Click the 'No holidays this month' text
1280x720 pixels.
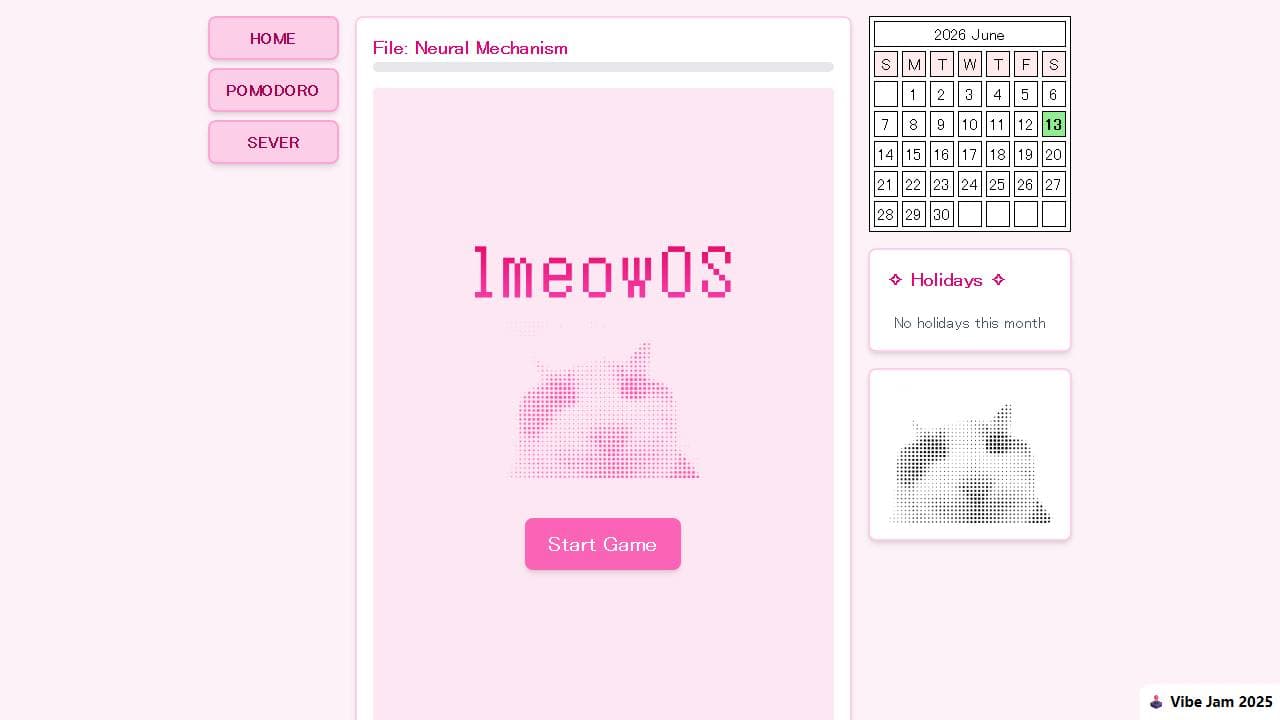[x=970, y=323]
